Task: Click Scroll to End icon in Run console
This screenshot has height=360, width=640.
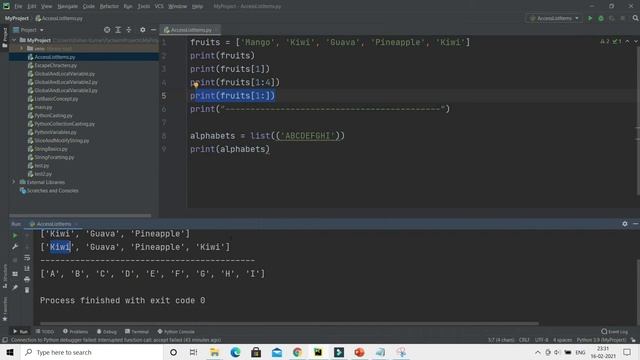Action: click(27, 268)
